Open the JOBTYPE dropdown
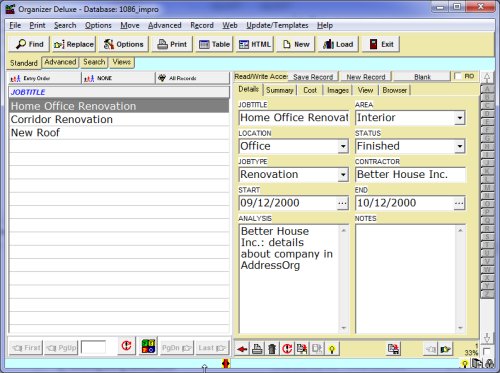The width and height of the screenshot is (500, 373). (343, 175)
